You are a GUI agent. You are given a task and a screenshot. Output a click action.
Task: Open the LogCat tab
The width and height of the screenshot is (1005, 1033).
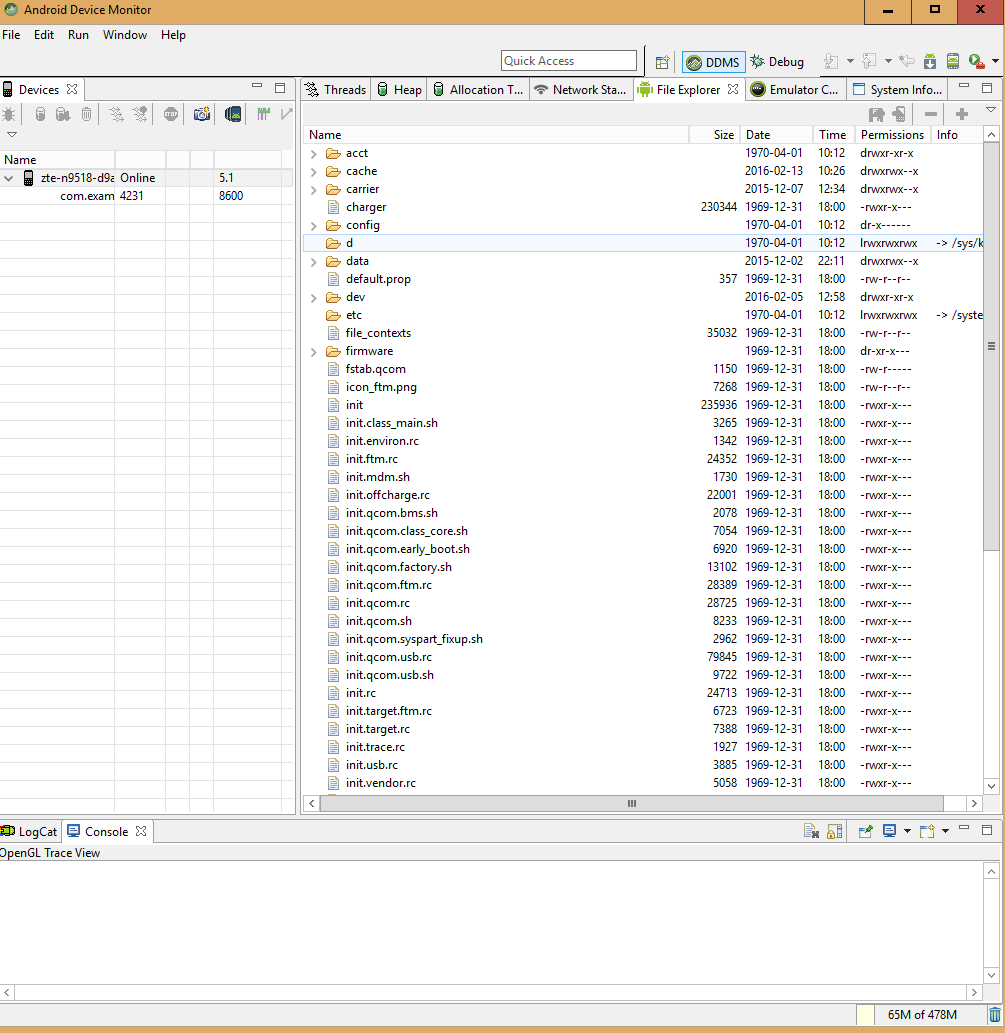point(30,831)
